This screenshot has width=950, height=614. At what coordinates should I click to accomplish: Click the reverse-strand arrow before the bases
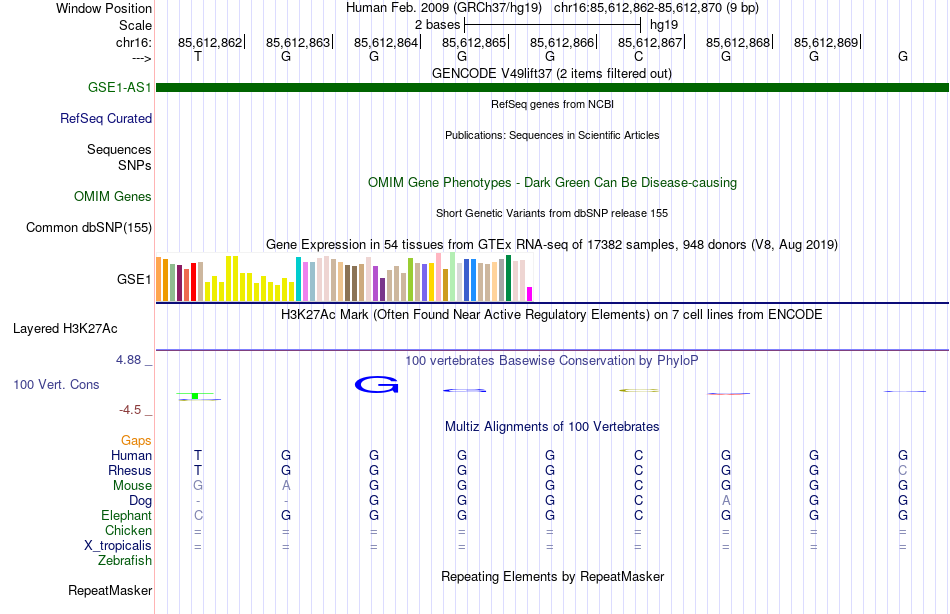[x=142, y=58]
